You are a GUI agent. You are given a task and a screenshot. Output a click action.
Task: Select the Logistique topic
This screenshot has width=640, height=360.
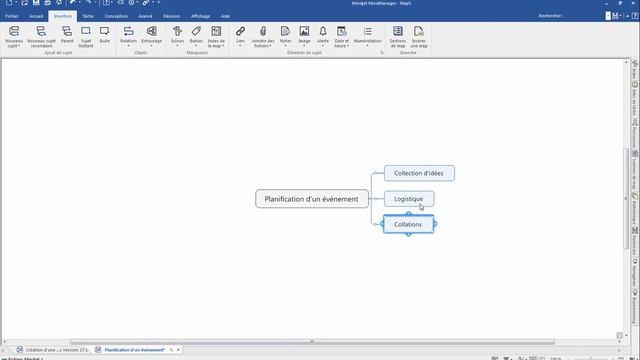409,199
